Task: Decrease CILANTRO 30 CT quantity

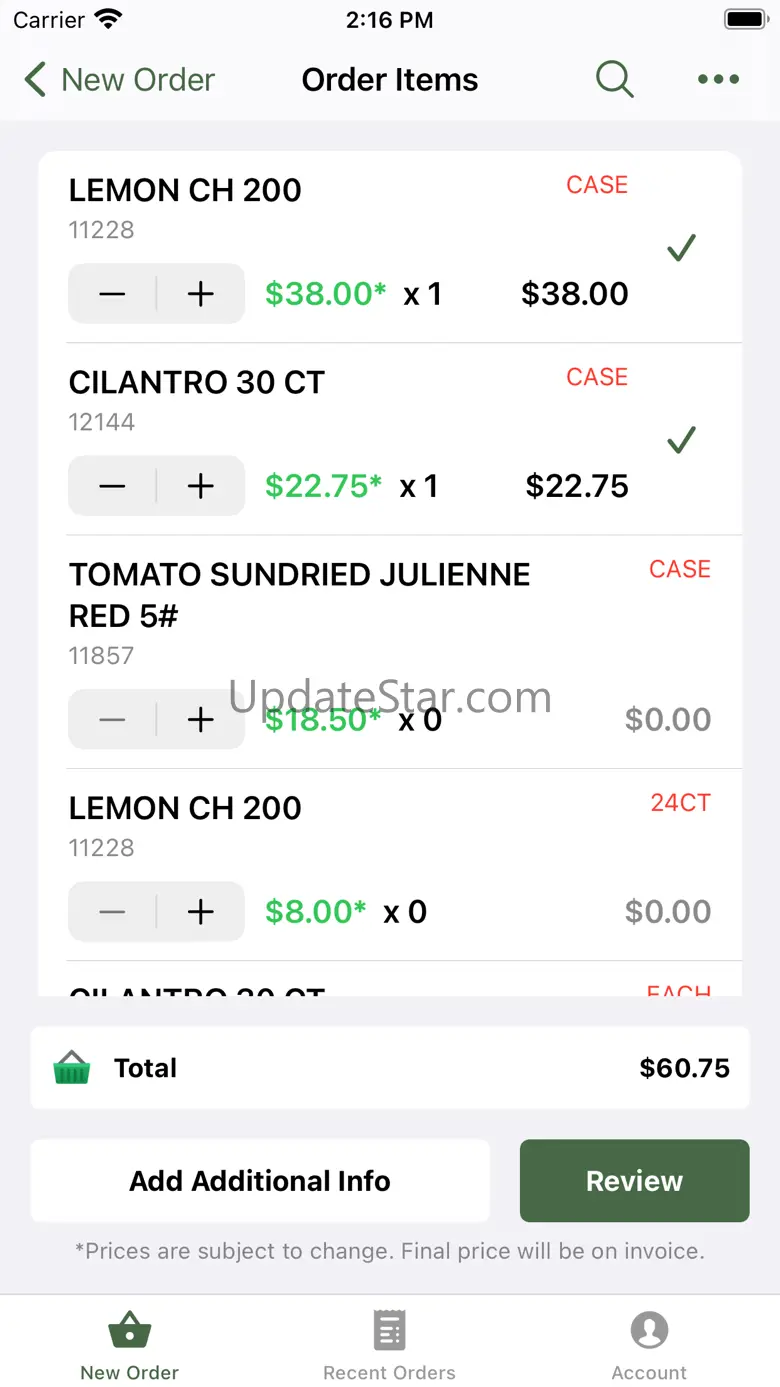Action: coord(112,486)
